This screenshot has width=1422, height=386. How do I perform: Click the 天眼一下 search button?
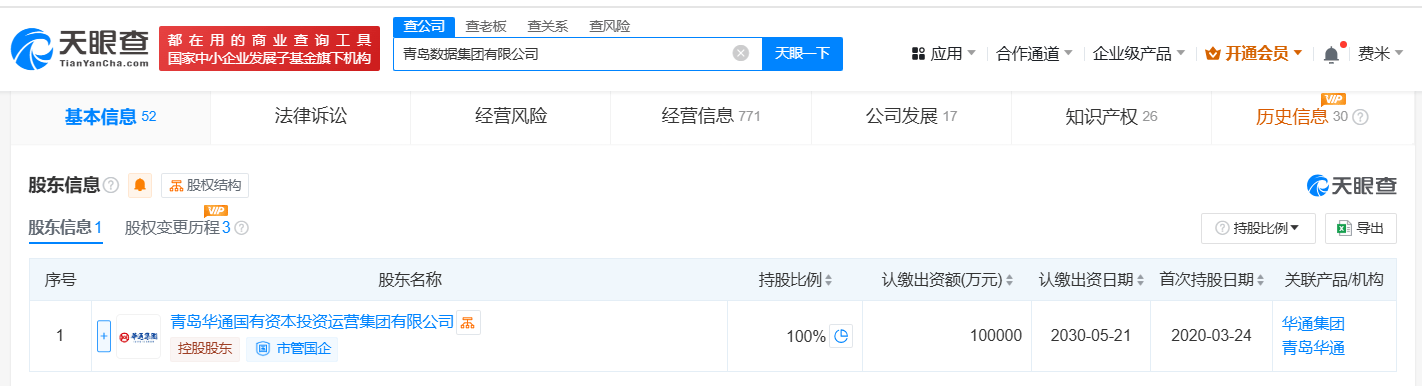click(x=802, y=54)
